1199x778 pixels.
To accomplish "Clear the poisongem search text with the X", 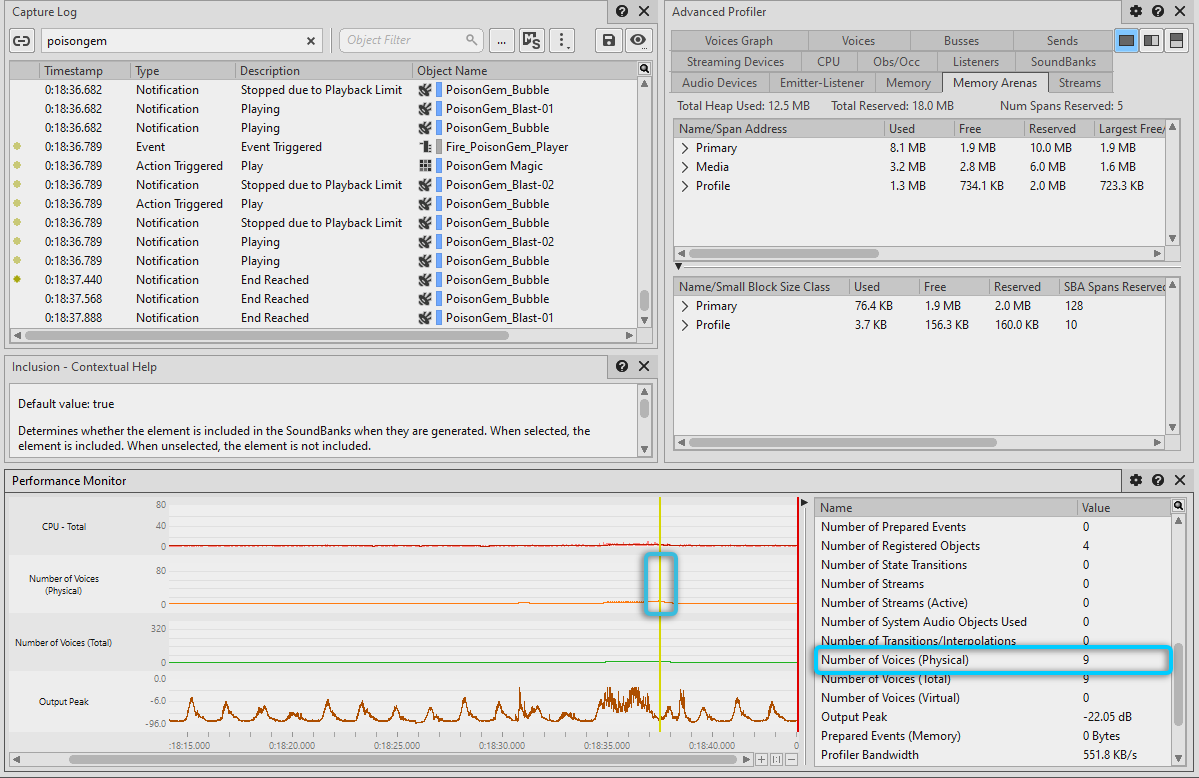I will pyautogui.click(x=311, y=41).
